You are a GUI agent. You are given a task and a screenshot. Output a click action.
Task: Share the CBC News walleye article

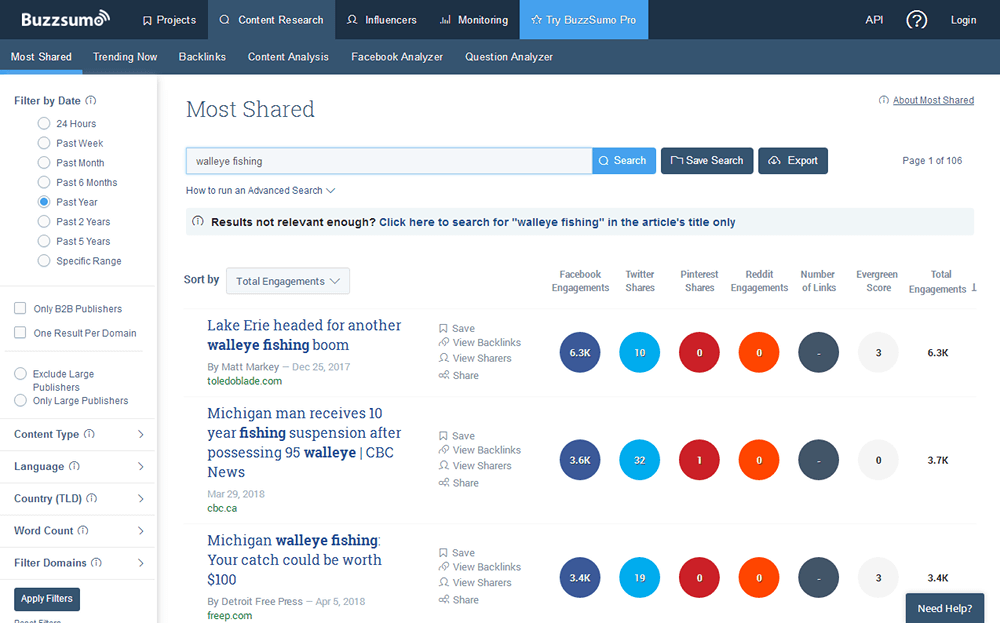pos(458,483)
